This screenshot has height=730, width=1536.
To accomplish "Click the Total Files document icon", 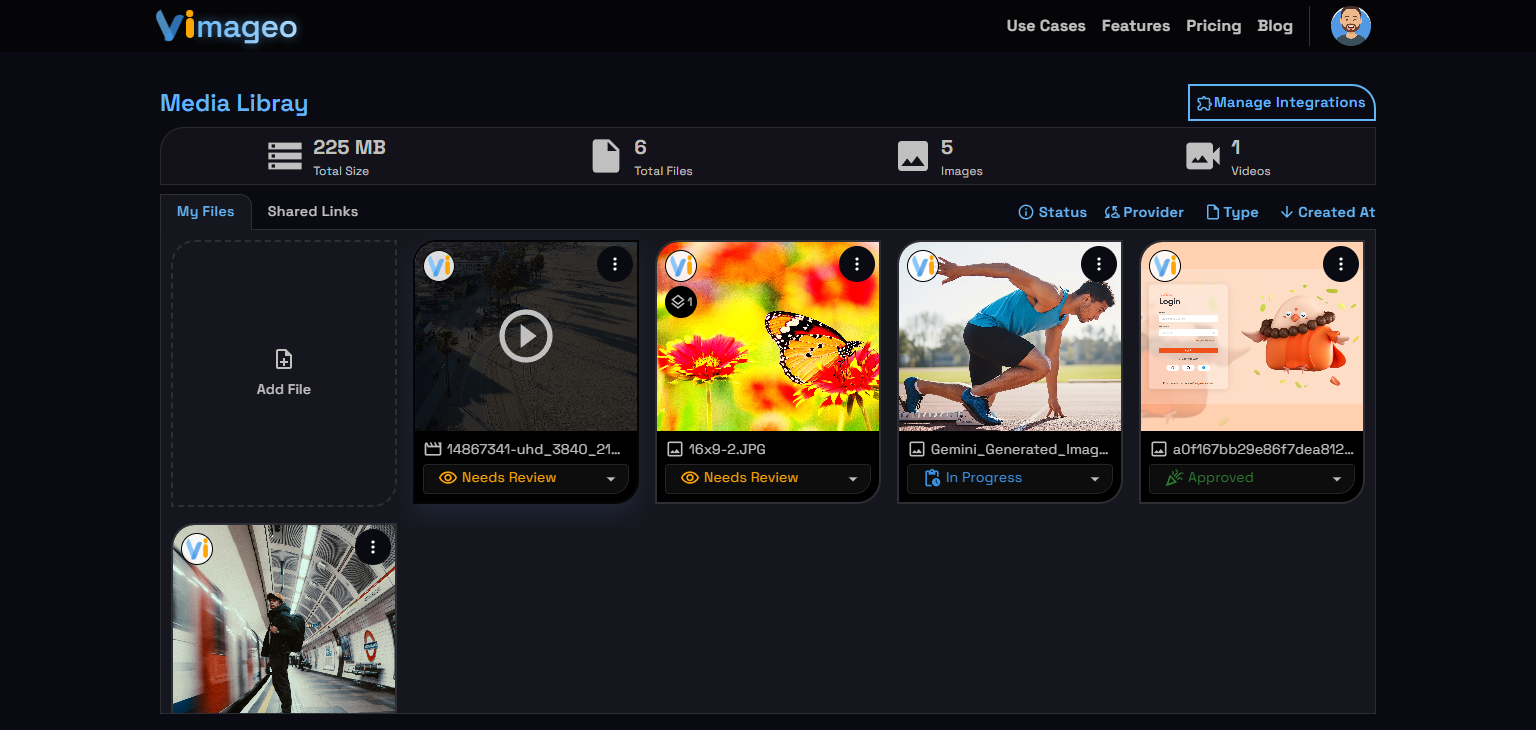I will (606, 156).
